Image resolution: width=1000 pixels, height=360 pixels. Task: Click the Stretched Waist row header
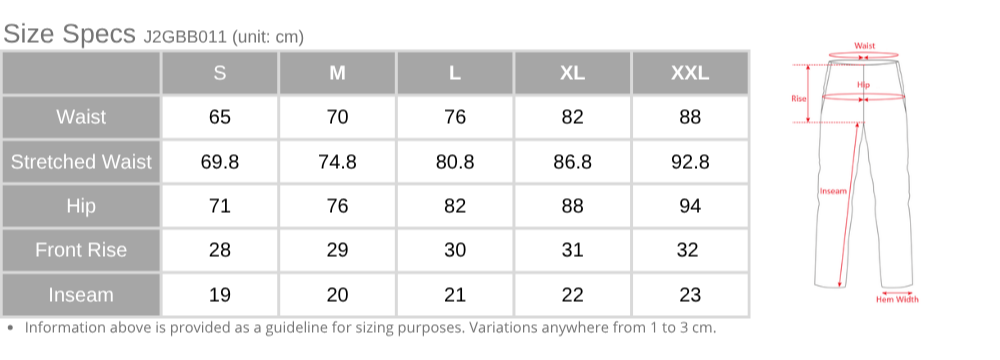(81, 161)
